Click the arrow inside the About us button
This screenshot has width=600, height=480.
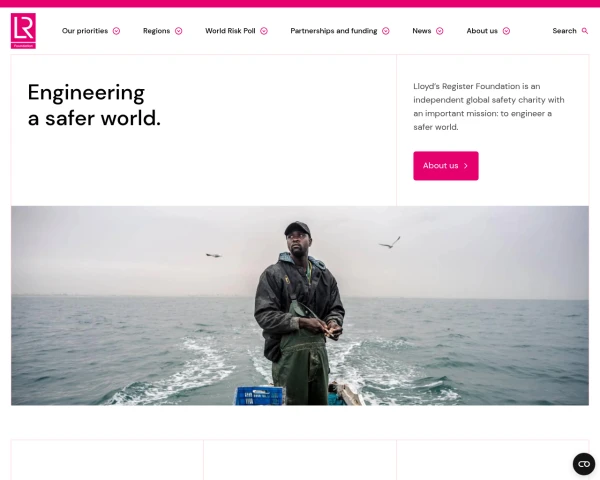click(466, 166)
